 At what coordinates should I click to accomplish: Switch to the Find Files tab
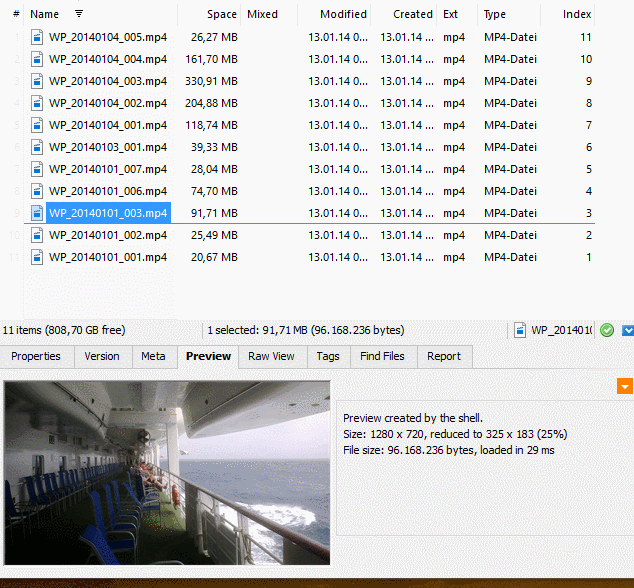pyautogui.click(x=382, y=356)
